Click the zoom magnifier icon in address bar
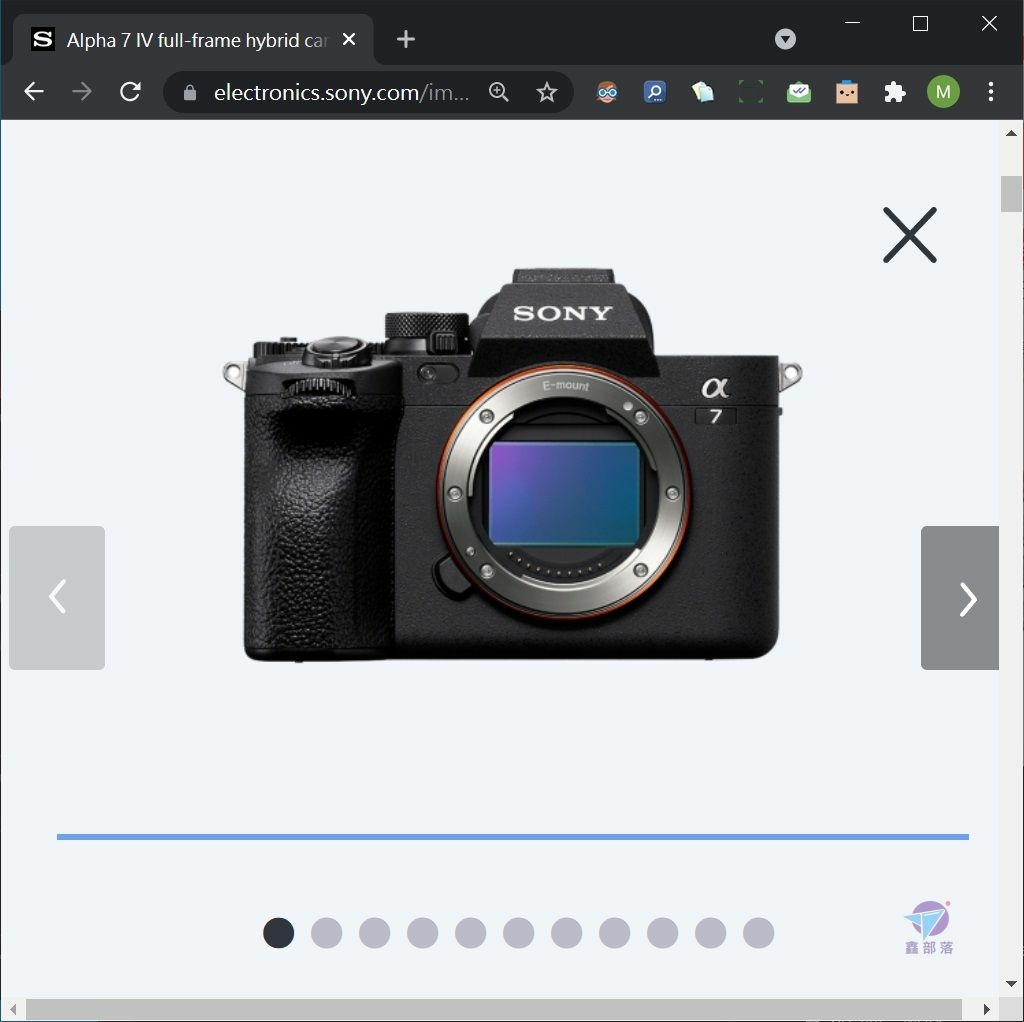1024x1022 pixels. coord(499,92)
